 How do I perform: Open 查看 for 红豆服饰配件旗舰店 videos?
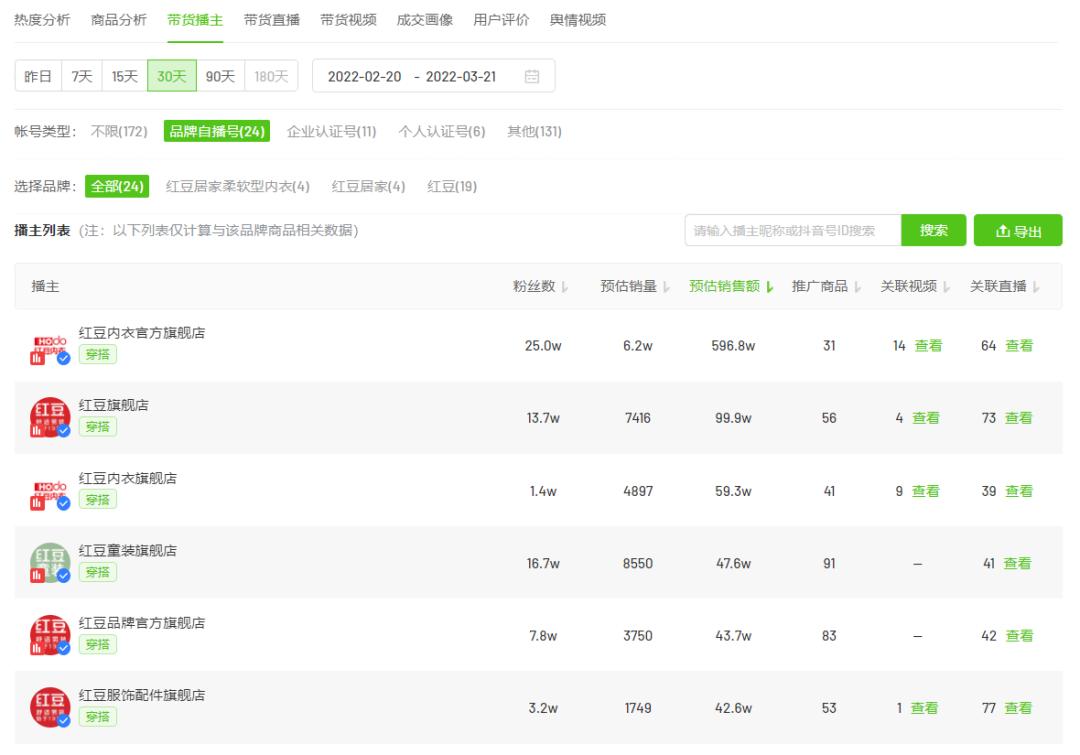click(x=925, y=707)
